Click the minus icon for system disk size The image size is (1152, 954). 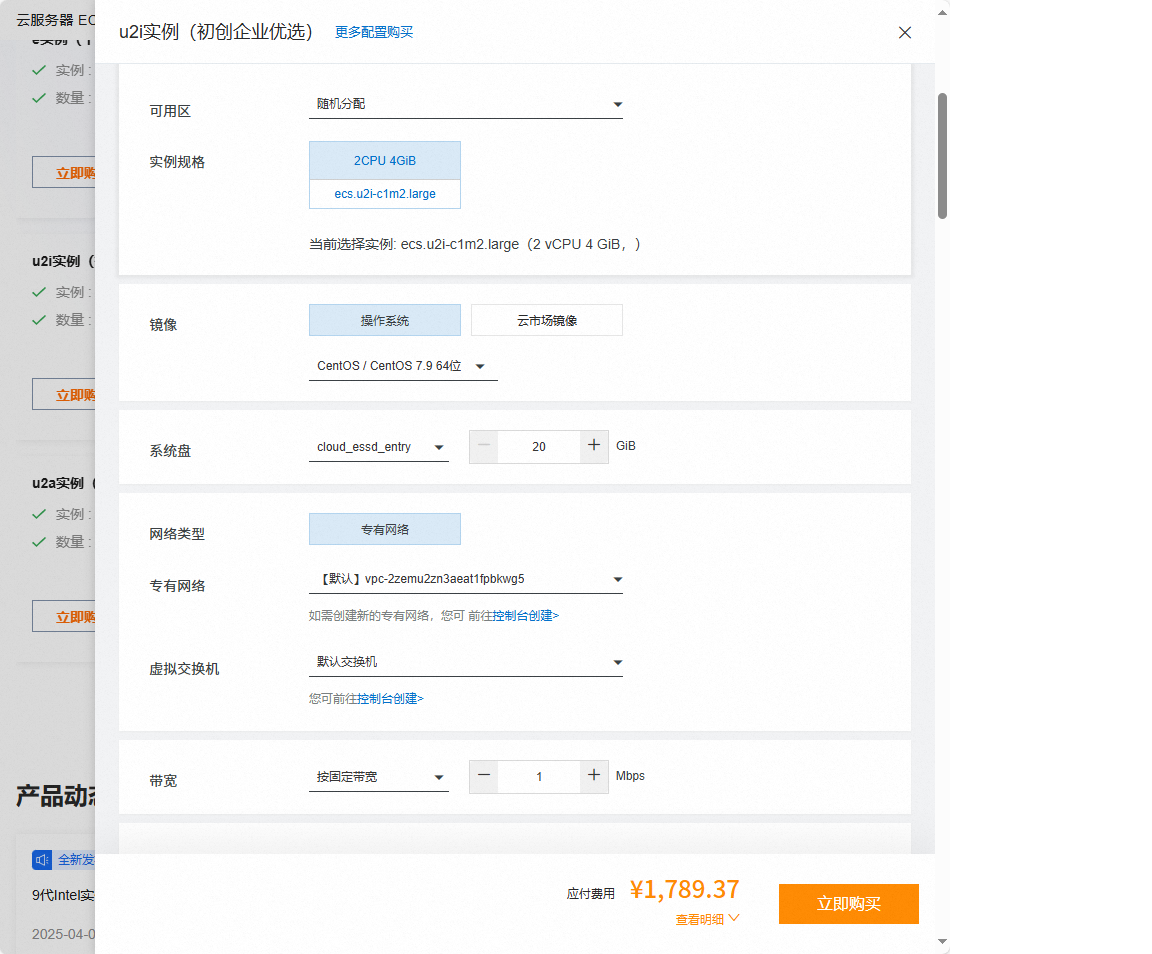tap(484, 446)
